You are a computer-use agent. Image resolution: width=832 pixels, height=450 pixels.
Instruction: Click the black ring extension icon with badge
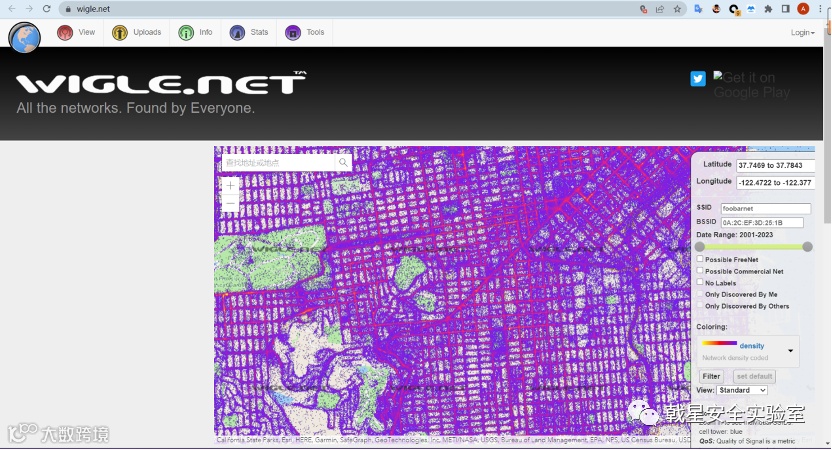tap(734, 9)
